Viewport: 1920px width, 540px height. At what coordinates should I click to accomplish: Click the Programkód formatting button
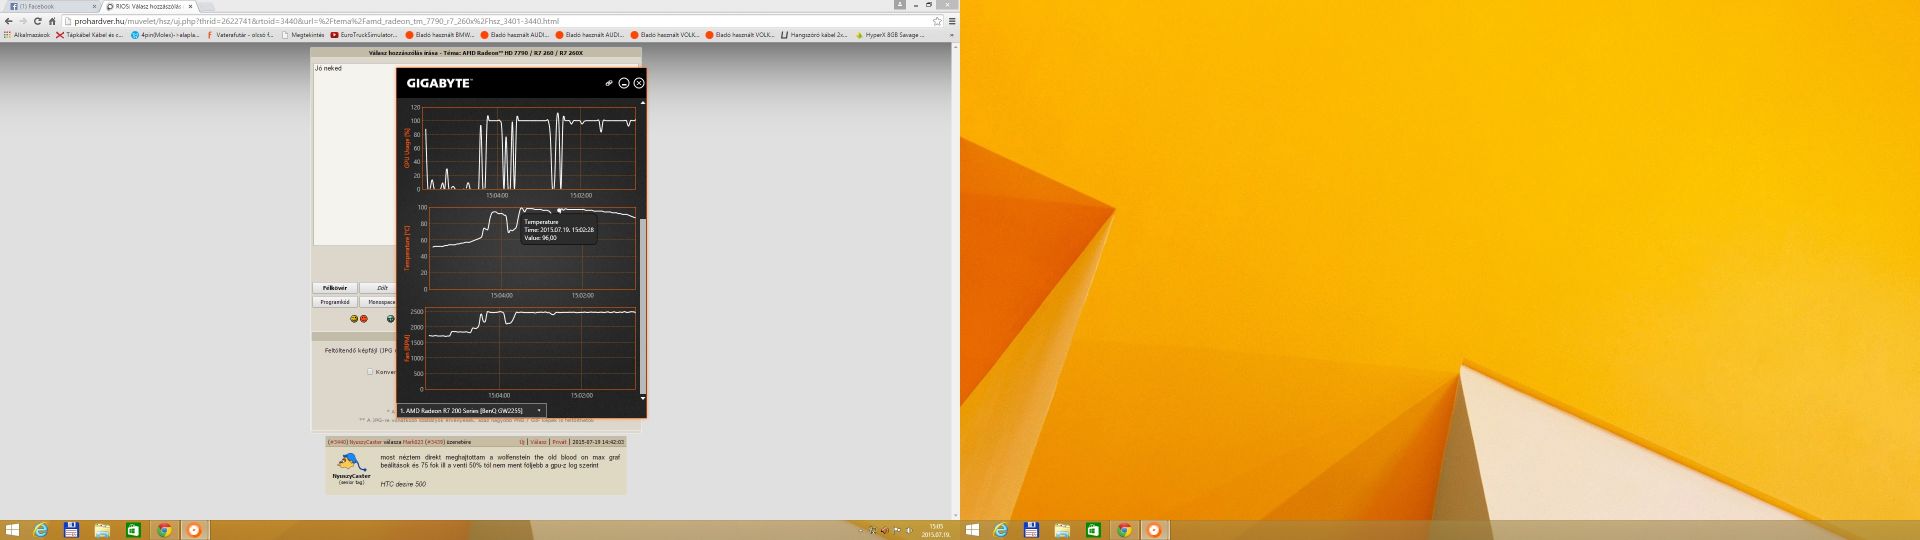pos(335,302)
